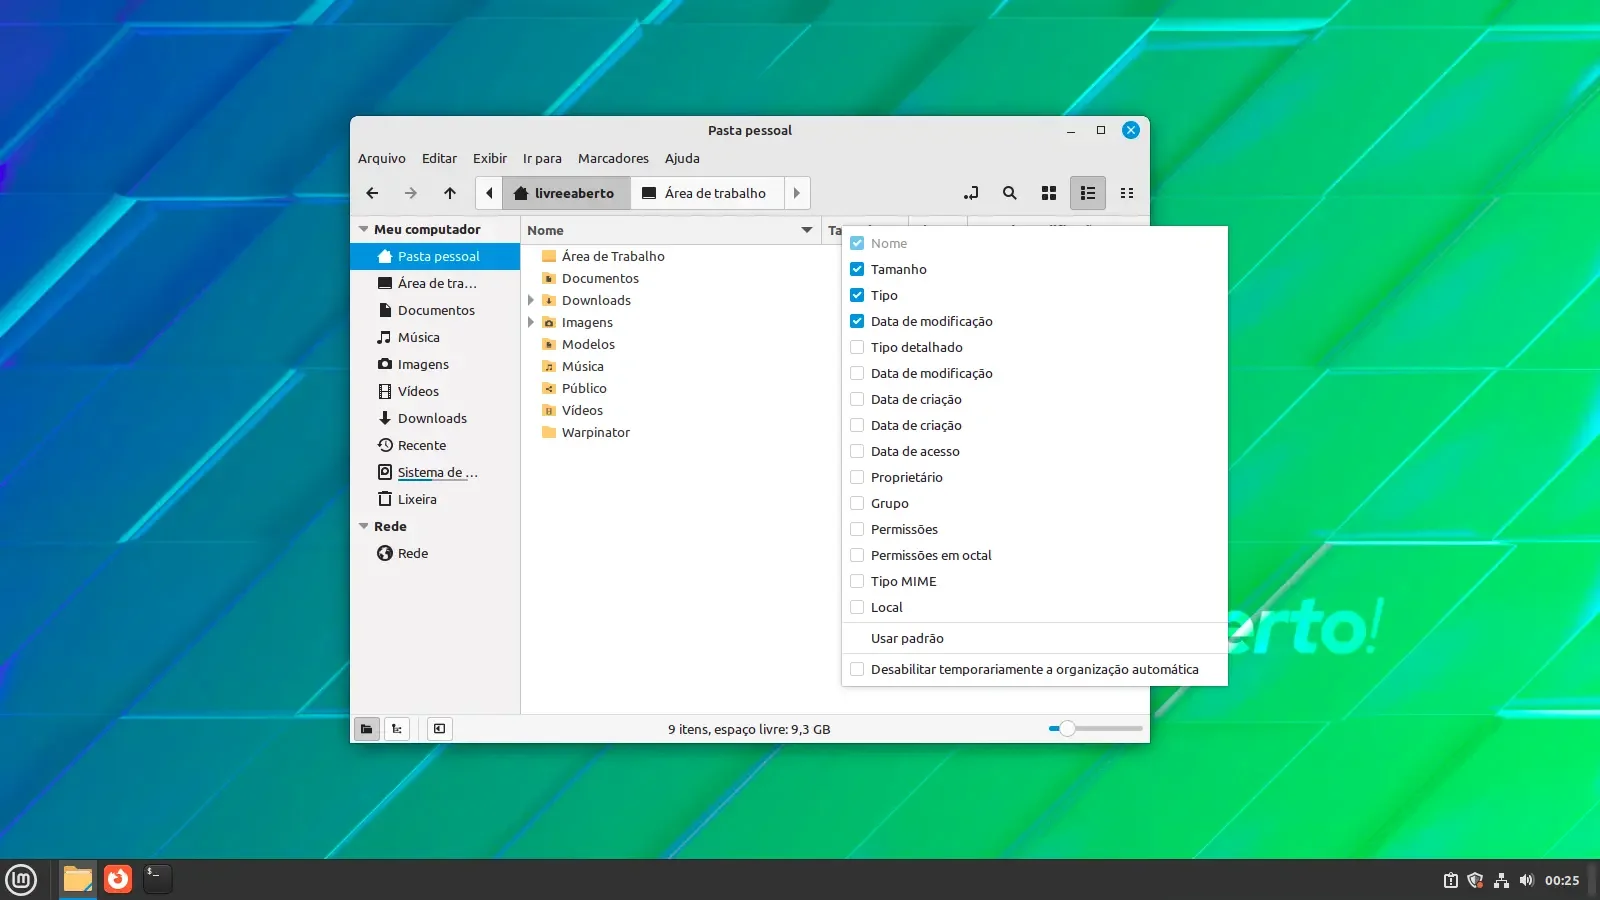Open the Exibir menu
The height and width of the screenshot is (900, 1600).
490,158
